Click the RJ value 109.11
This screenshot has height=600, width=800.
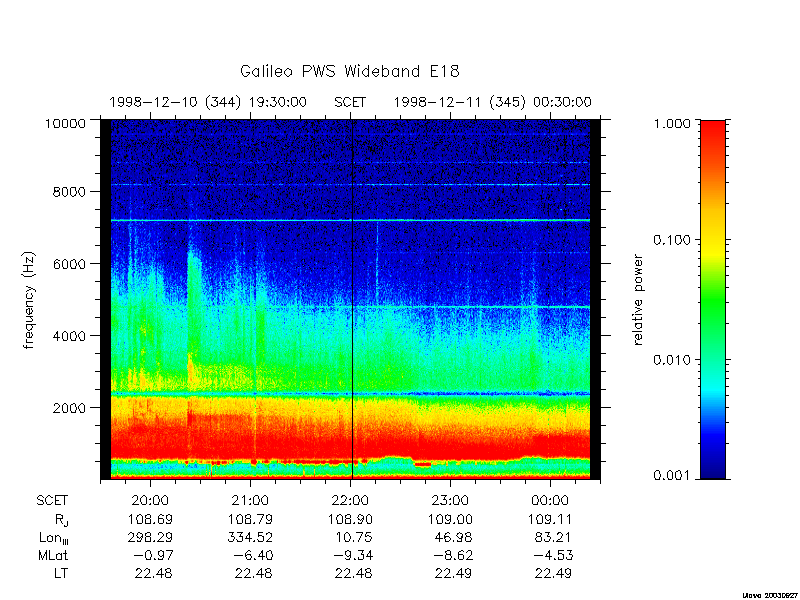point(550,519)
